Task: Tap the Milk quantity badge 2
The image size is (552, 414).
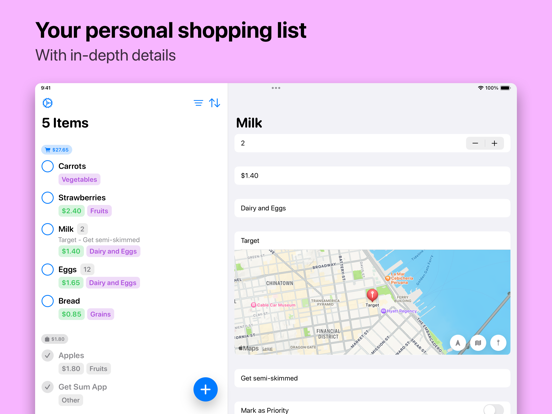Action: 82,229
